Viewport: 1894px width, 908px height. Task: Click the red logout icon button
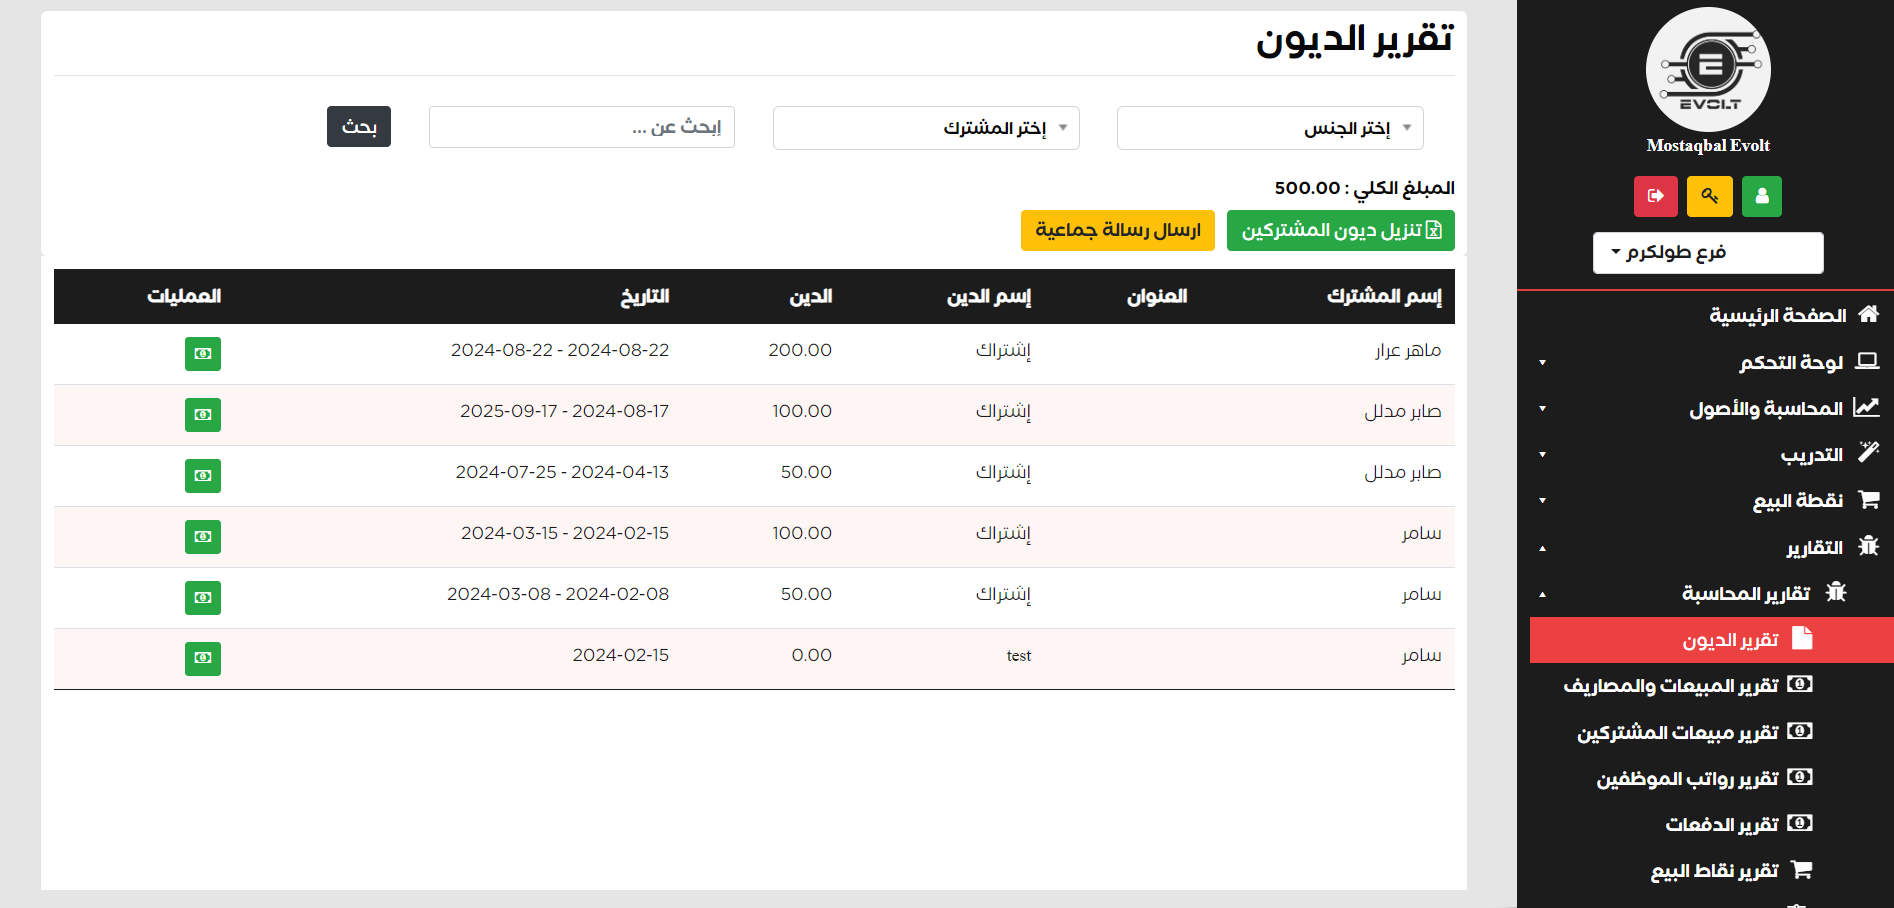1655,196
